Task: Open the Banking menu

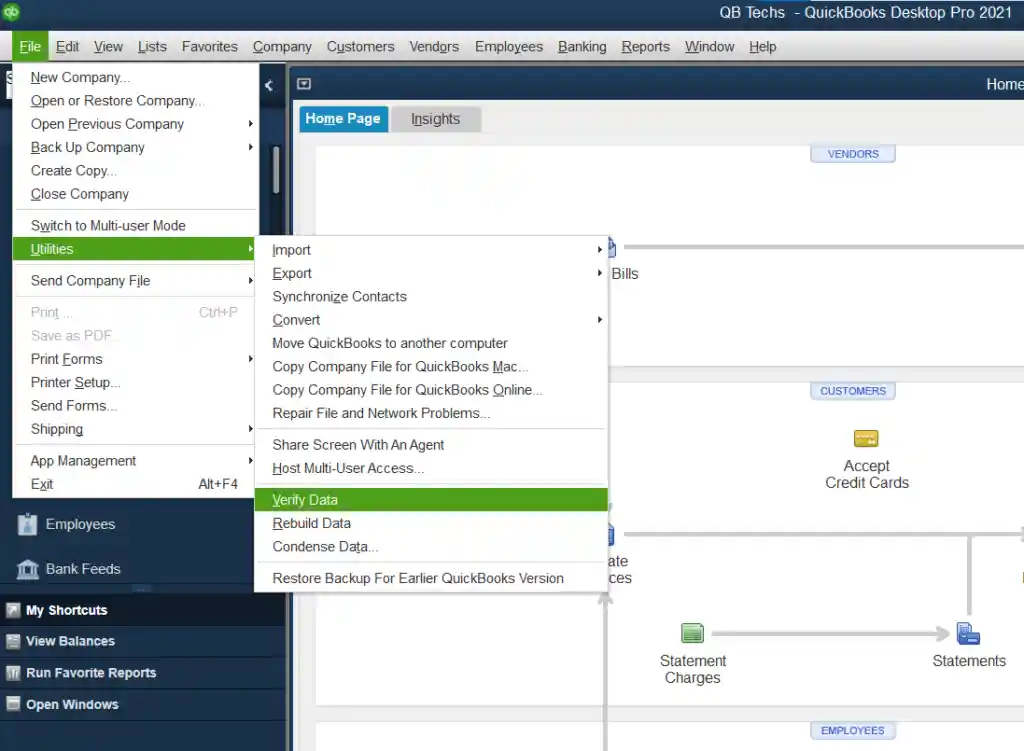Action: (x=582, y=46)
